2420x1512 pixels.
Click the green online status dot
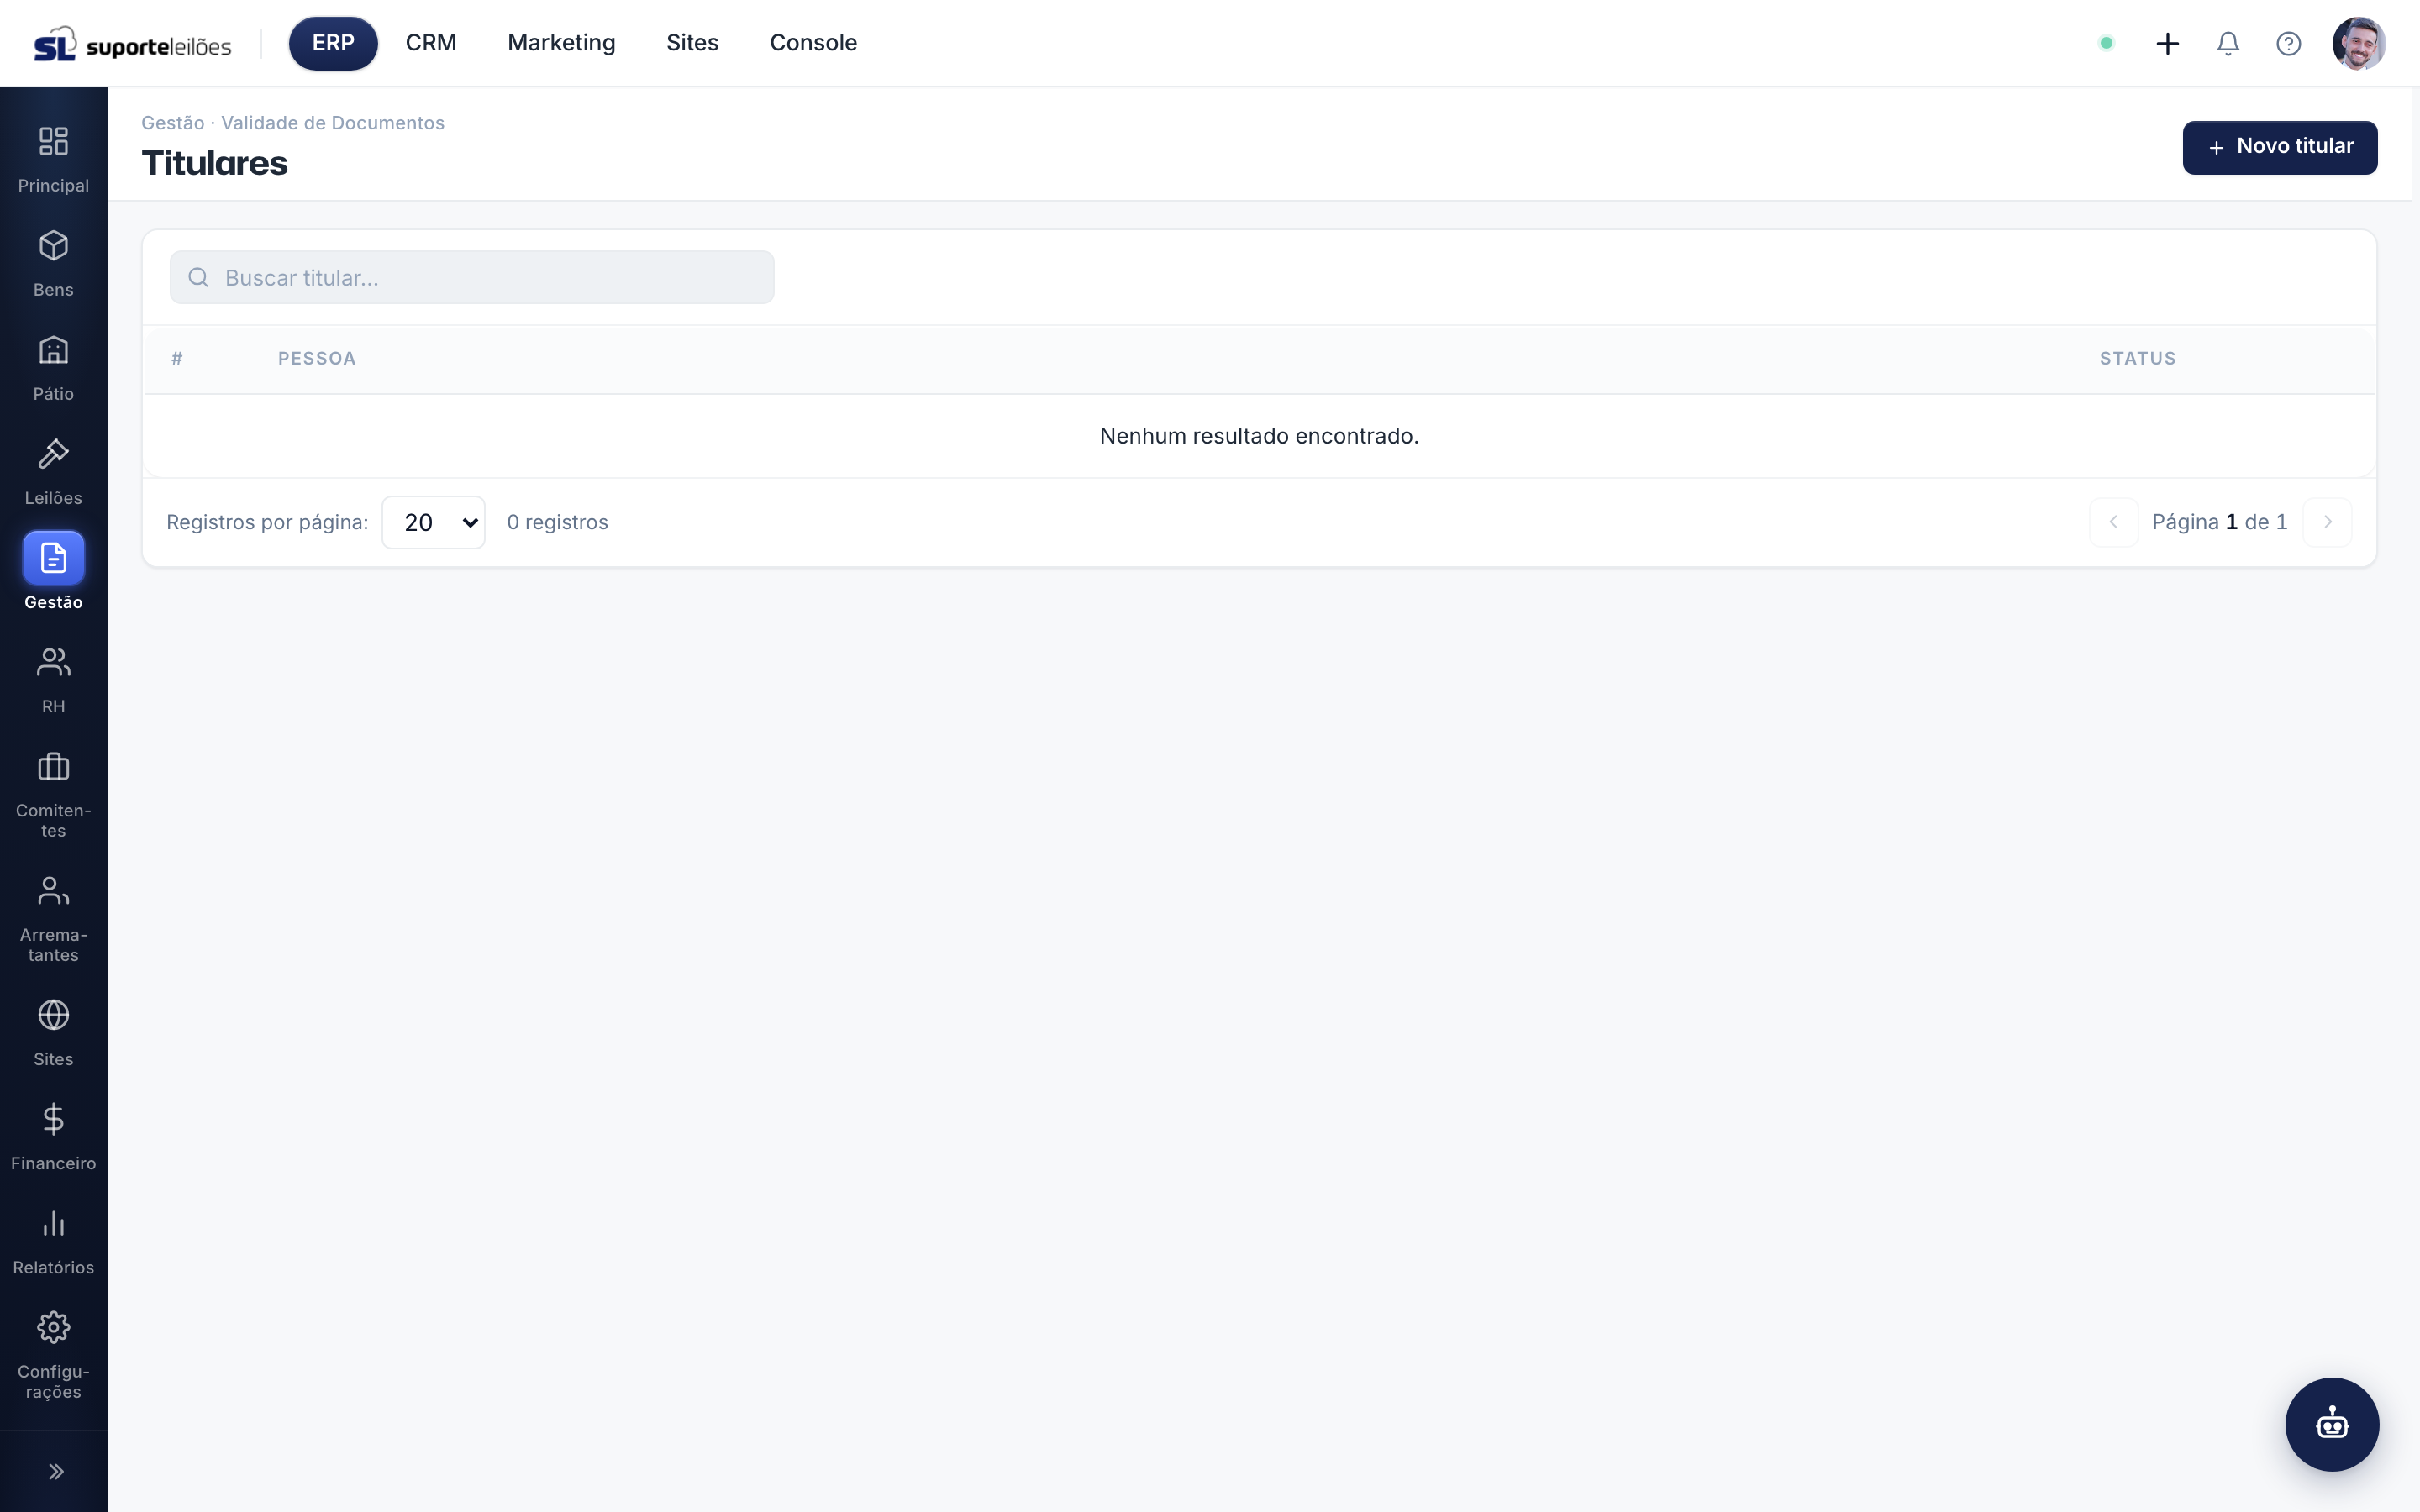2106,43
